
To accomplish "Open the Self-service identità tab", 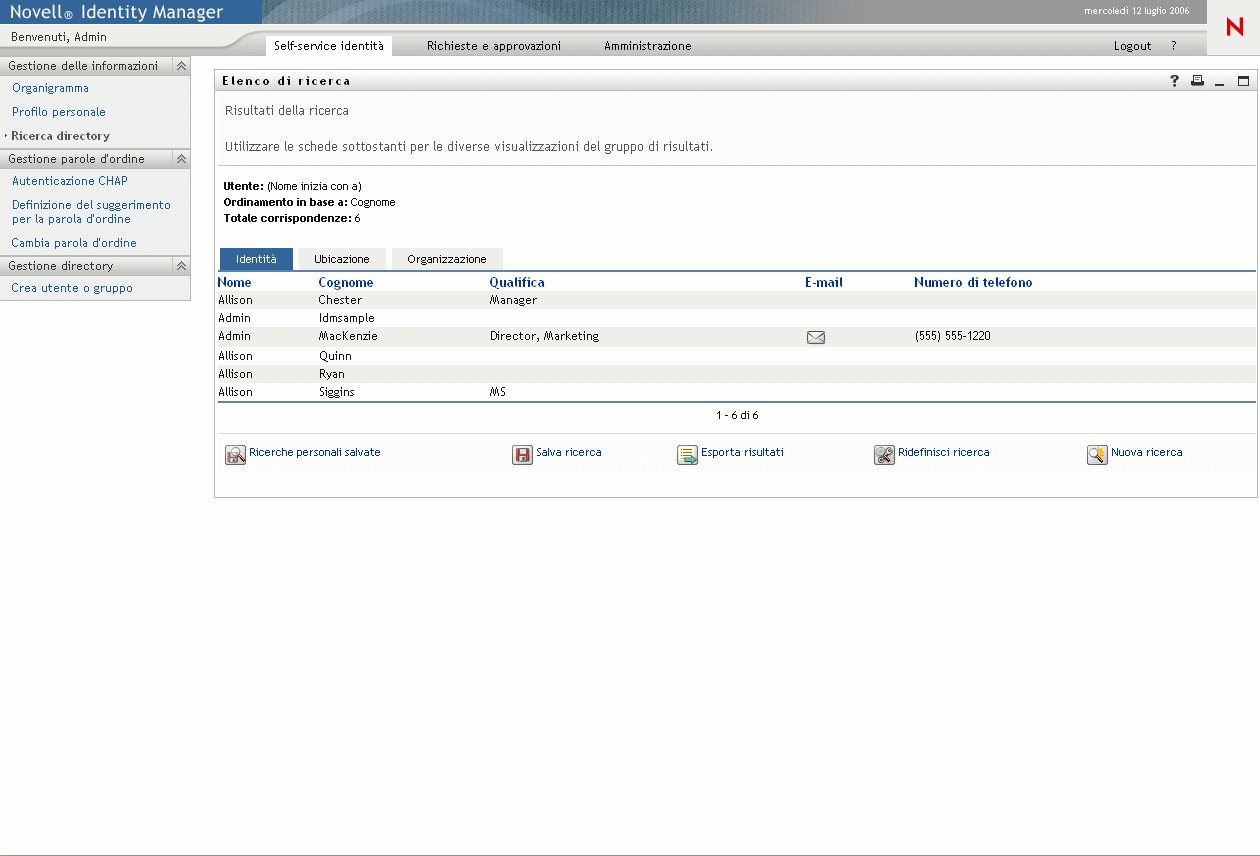I will click(329, 46).
